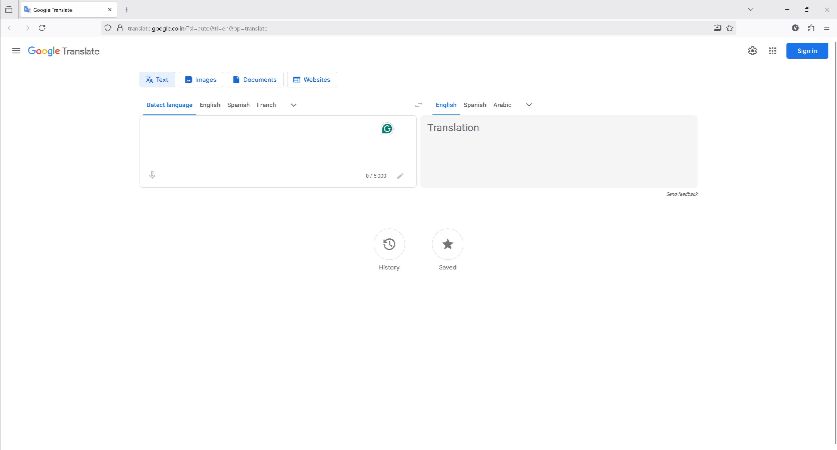Click the Grammarly icon in text box
Viewport: 837px width, 450px height.
point(387,129)
